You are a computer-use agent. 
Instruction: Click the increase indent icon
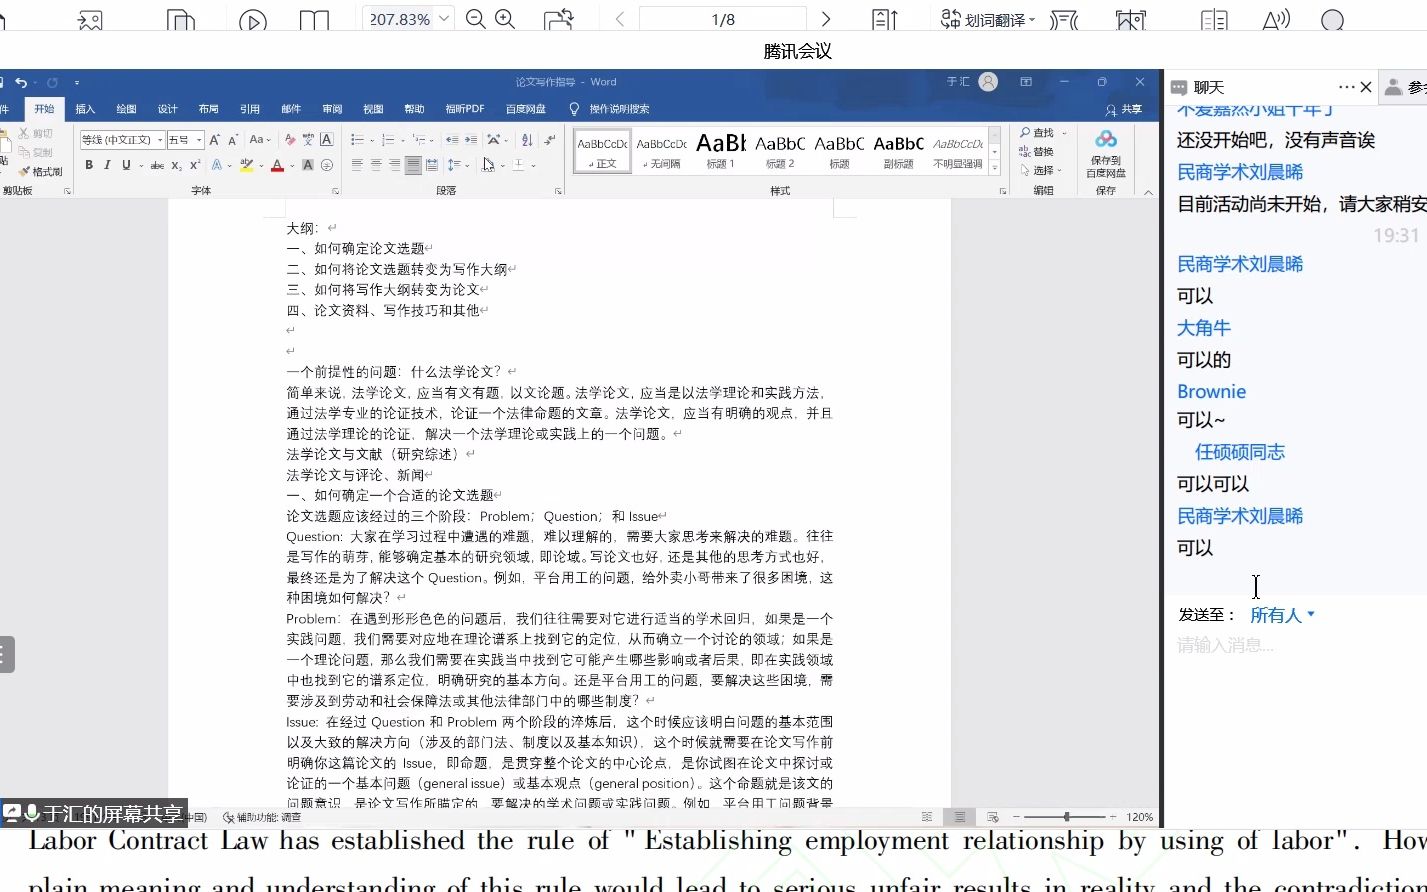coord(472,140)
